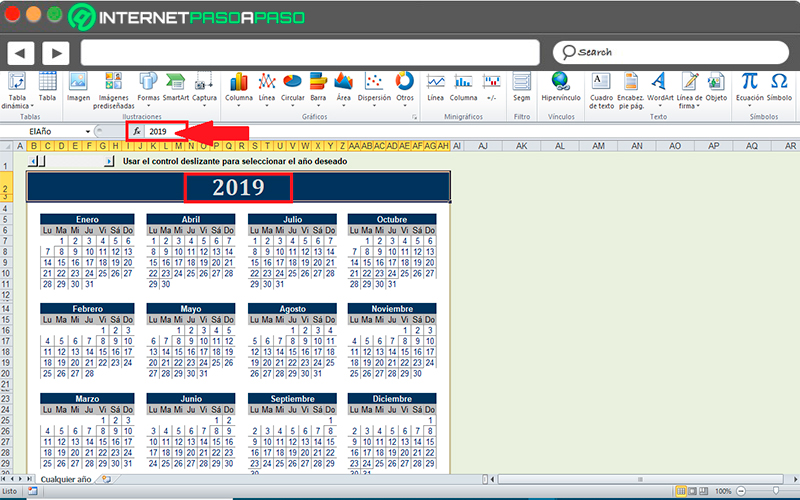Switch to page break preview view
The width and height of the screenshot is (800, 500).
point(703,491)
